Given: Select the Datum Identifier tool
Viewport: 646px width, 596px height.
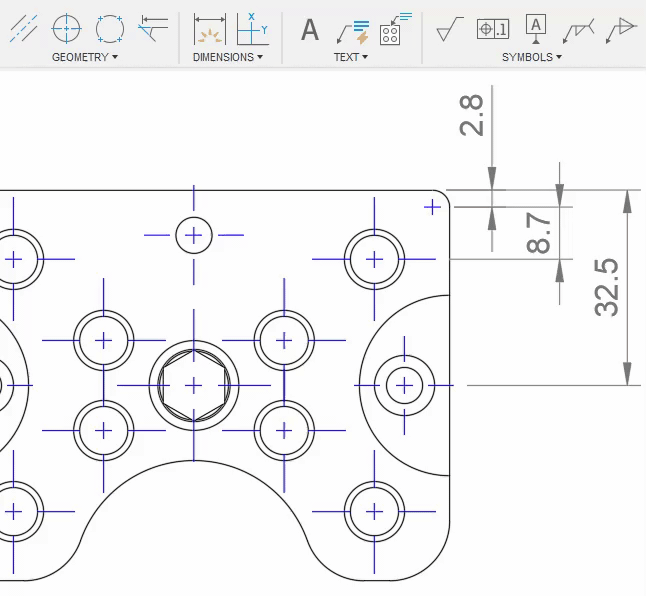Looking at the screenshot, I should (536, 29).
